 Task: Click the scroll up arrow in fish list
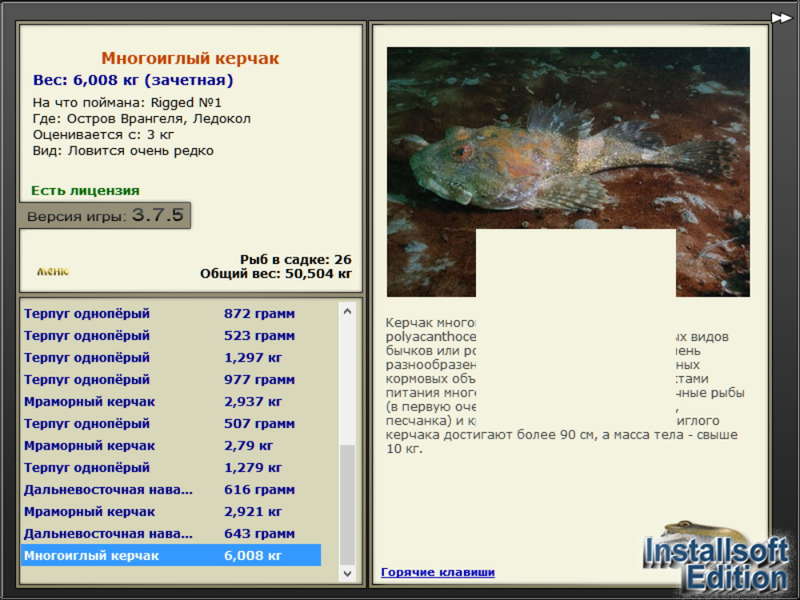pos(347,311)
